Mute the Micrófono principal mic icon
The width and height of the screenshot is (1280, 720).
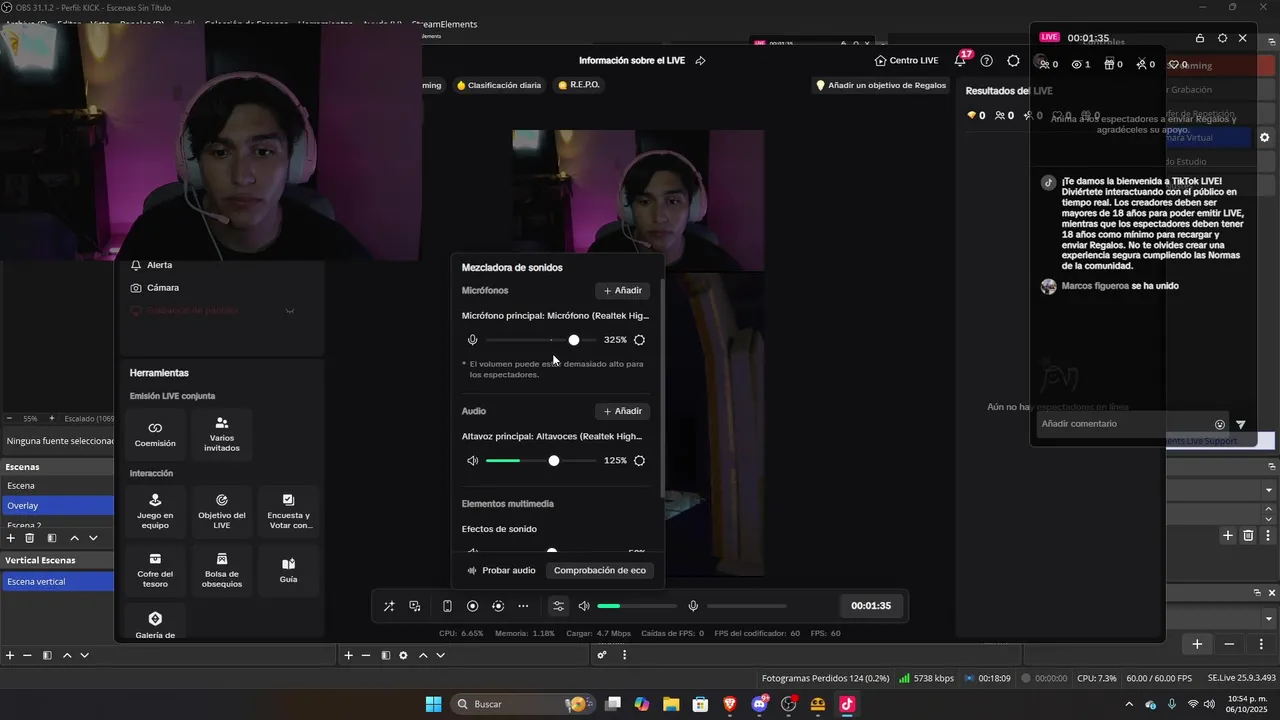[472, 340]
